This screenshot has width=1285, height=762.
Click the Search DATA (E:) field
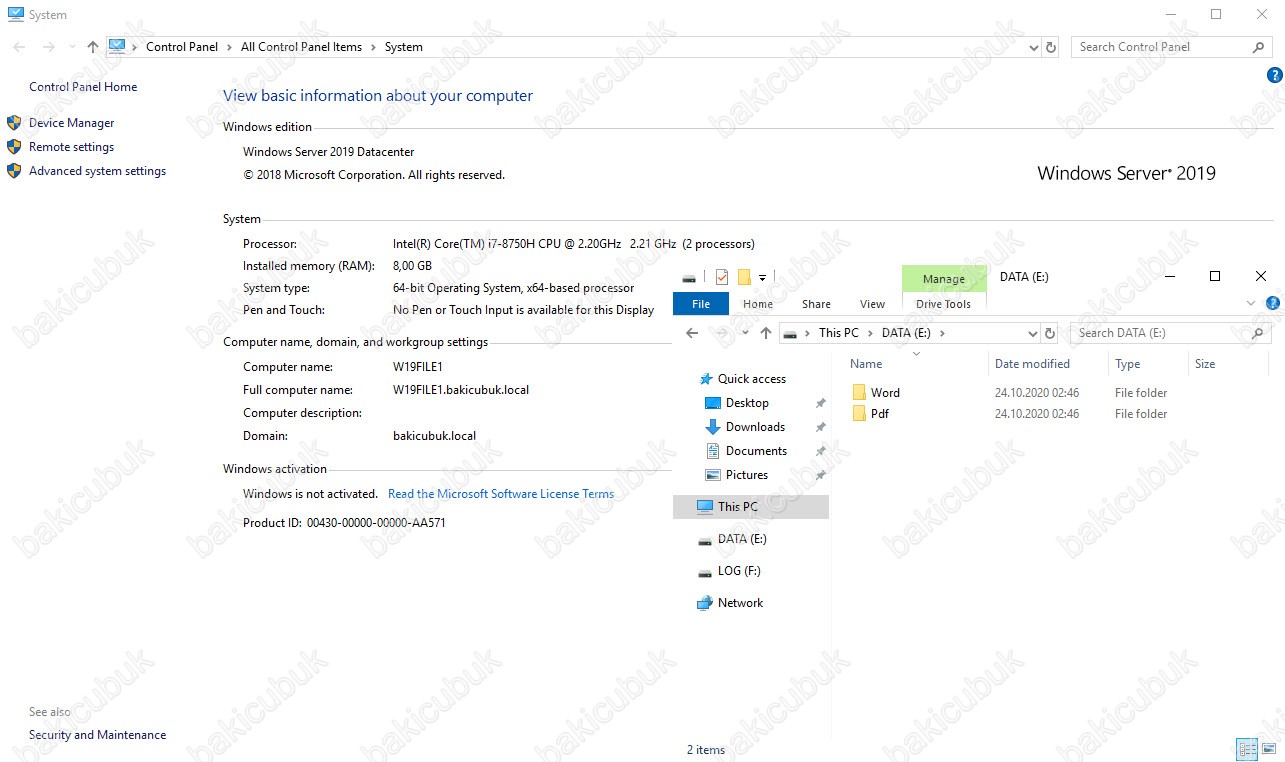point(1170,333)
